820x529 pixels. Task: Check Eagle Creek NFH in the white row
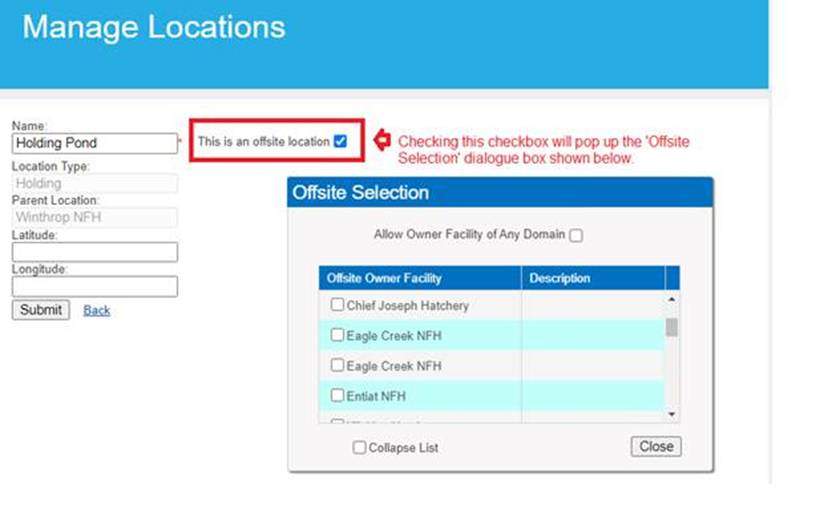pos(338,366)
